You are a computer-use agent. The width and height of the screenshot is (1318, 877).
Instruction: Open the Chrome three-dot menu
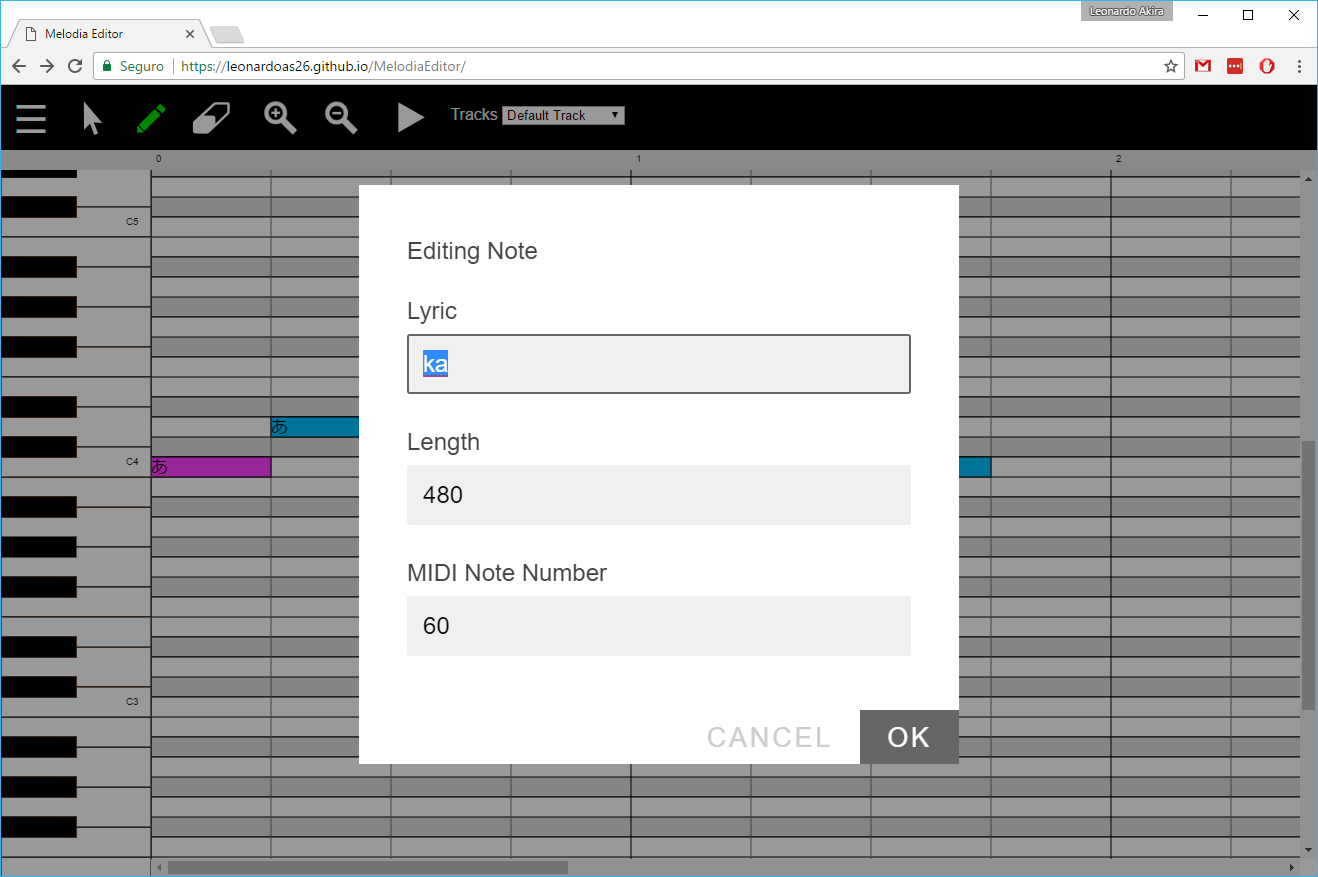1299,66
